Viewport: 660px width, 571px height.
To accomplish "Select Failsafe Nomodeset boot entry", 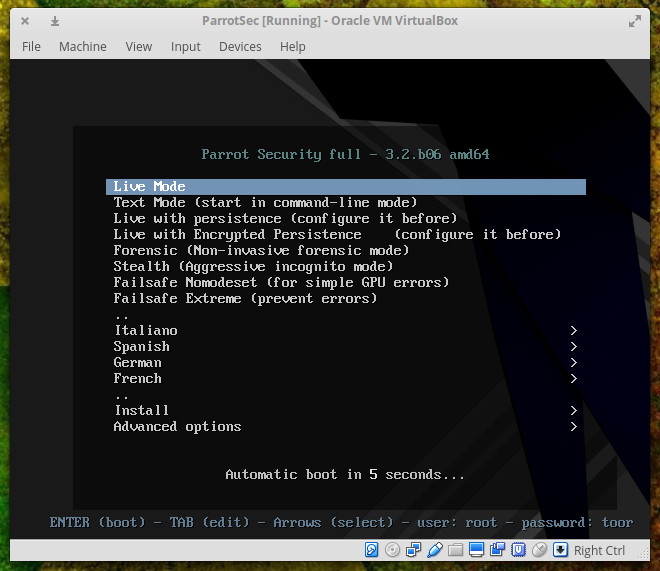I will (x=346, y=282).
